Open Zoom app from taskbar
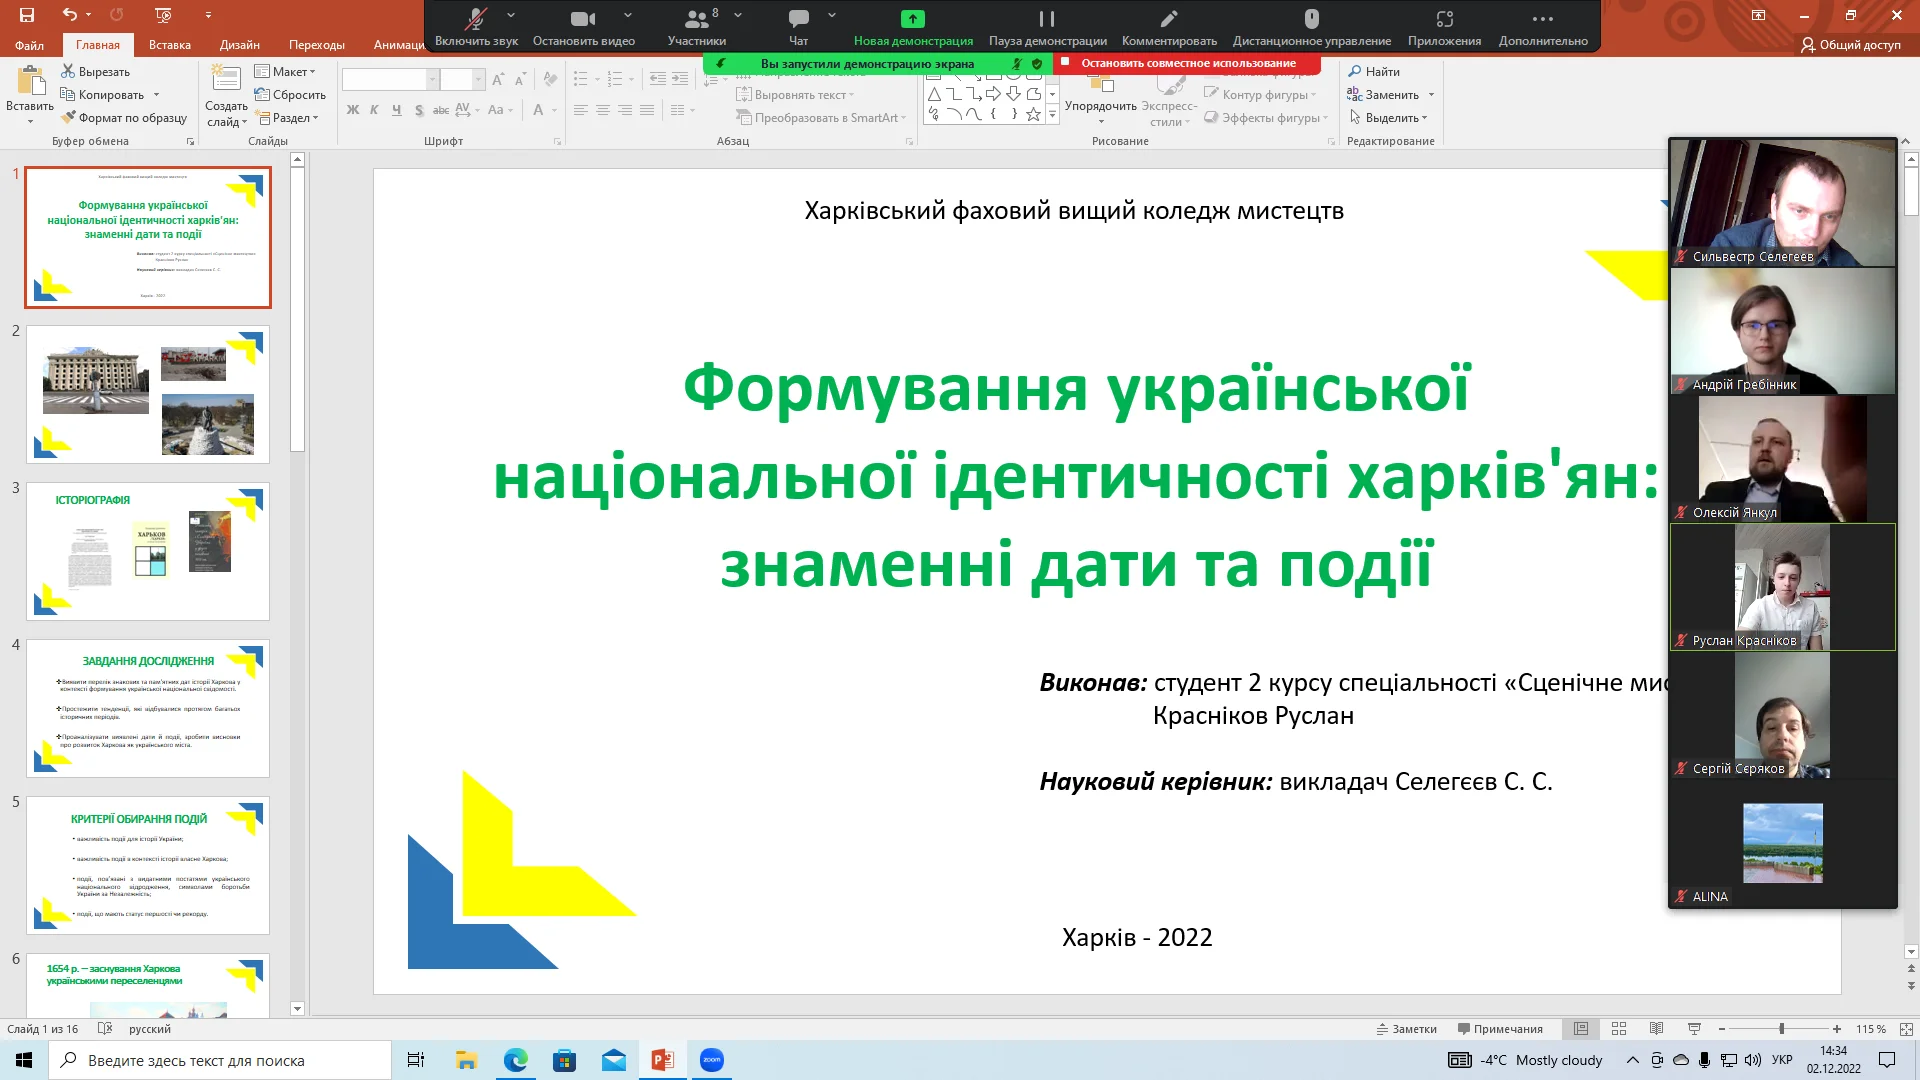Viewport: 1920px width, 1080px height. coord(712,1060)
